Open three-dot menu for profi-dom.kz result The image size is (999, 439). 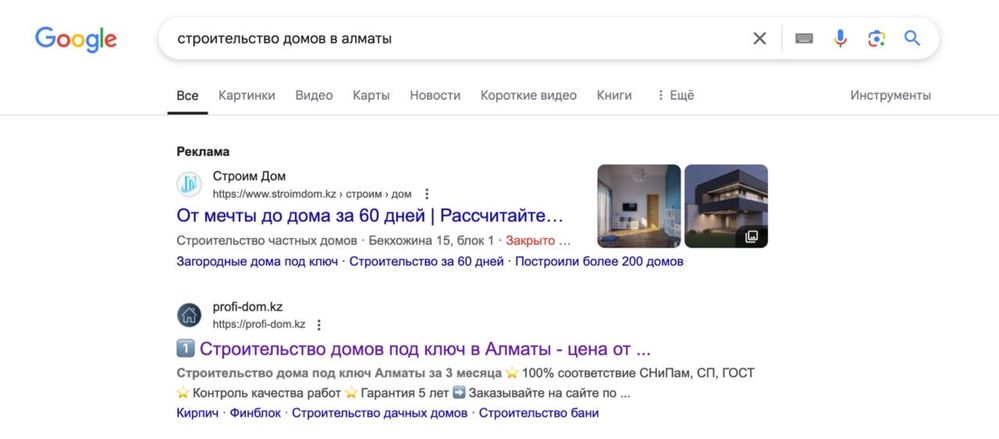tap(319, 325)
